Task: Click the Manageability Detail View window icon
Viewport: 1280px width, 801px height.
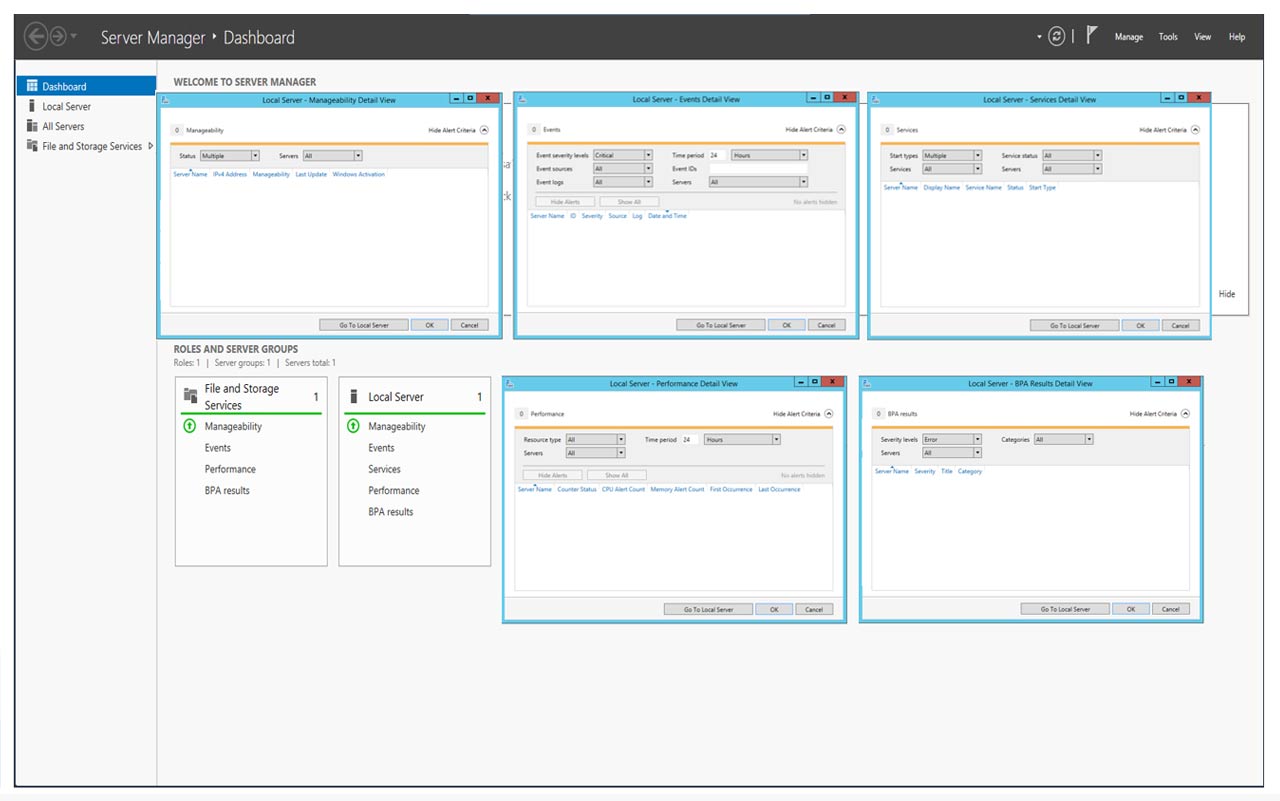Action: click(x=164, y=100)
